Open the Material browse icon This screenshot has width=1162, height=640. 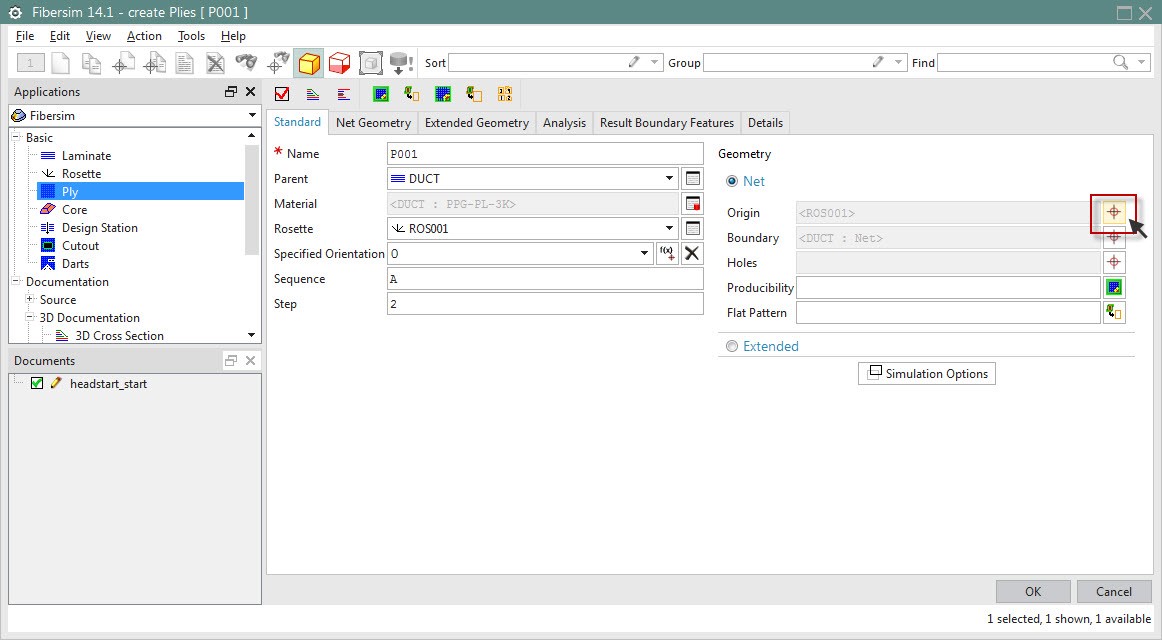pos(692,204)
